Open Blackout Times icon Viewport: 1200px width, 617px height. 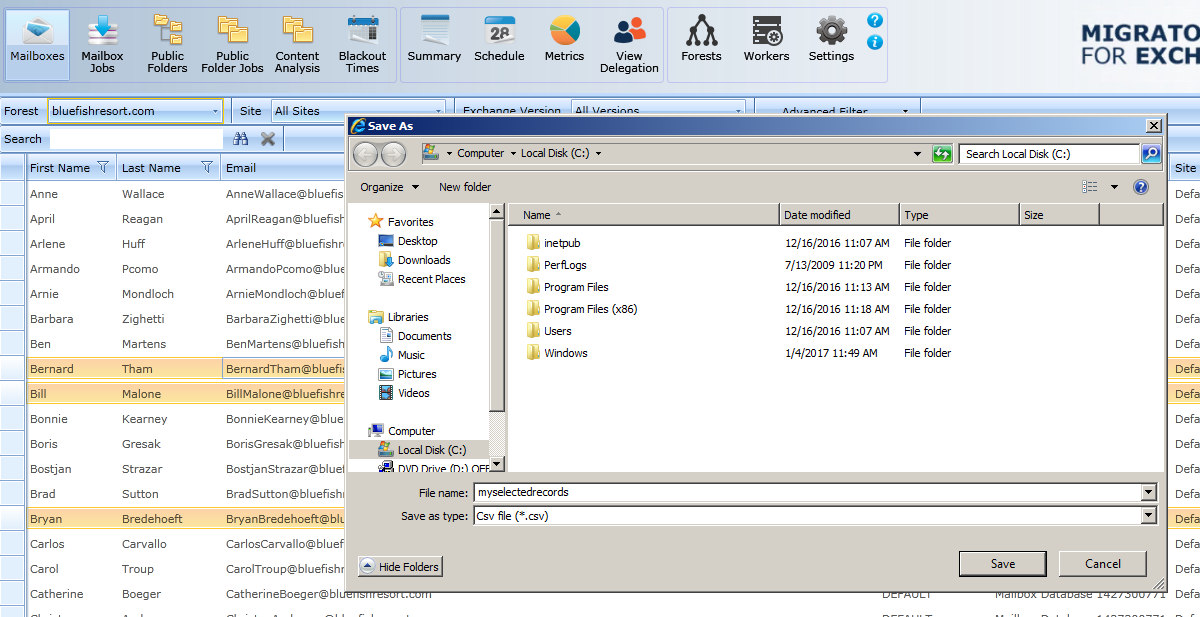point(362,45)
